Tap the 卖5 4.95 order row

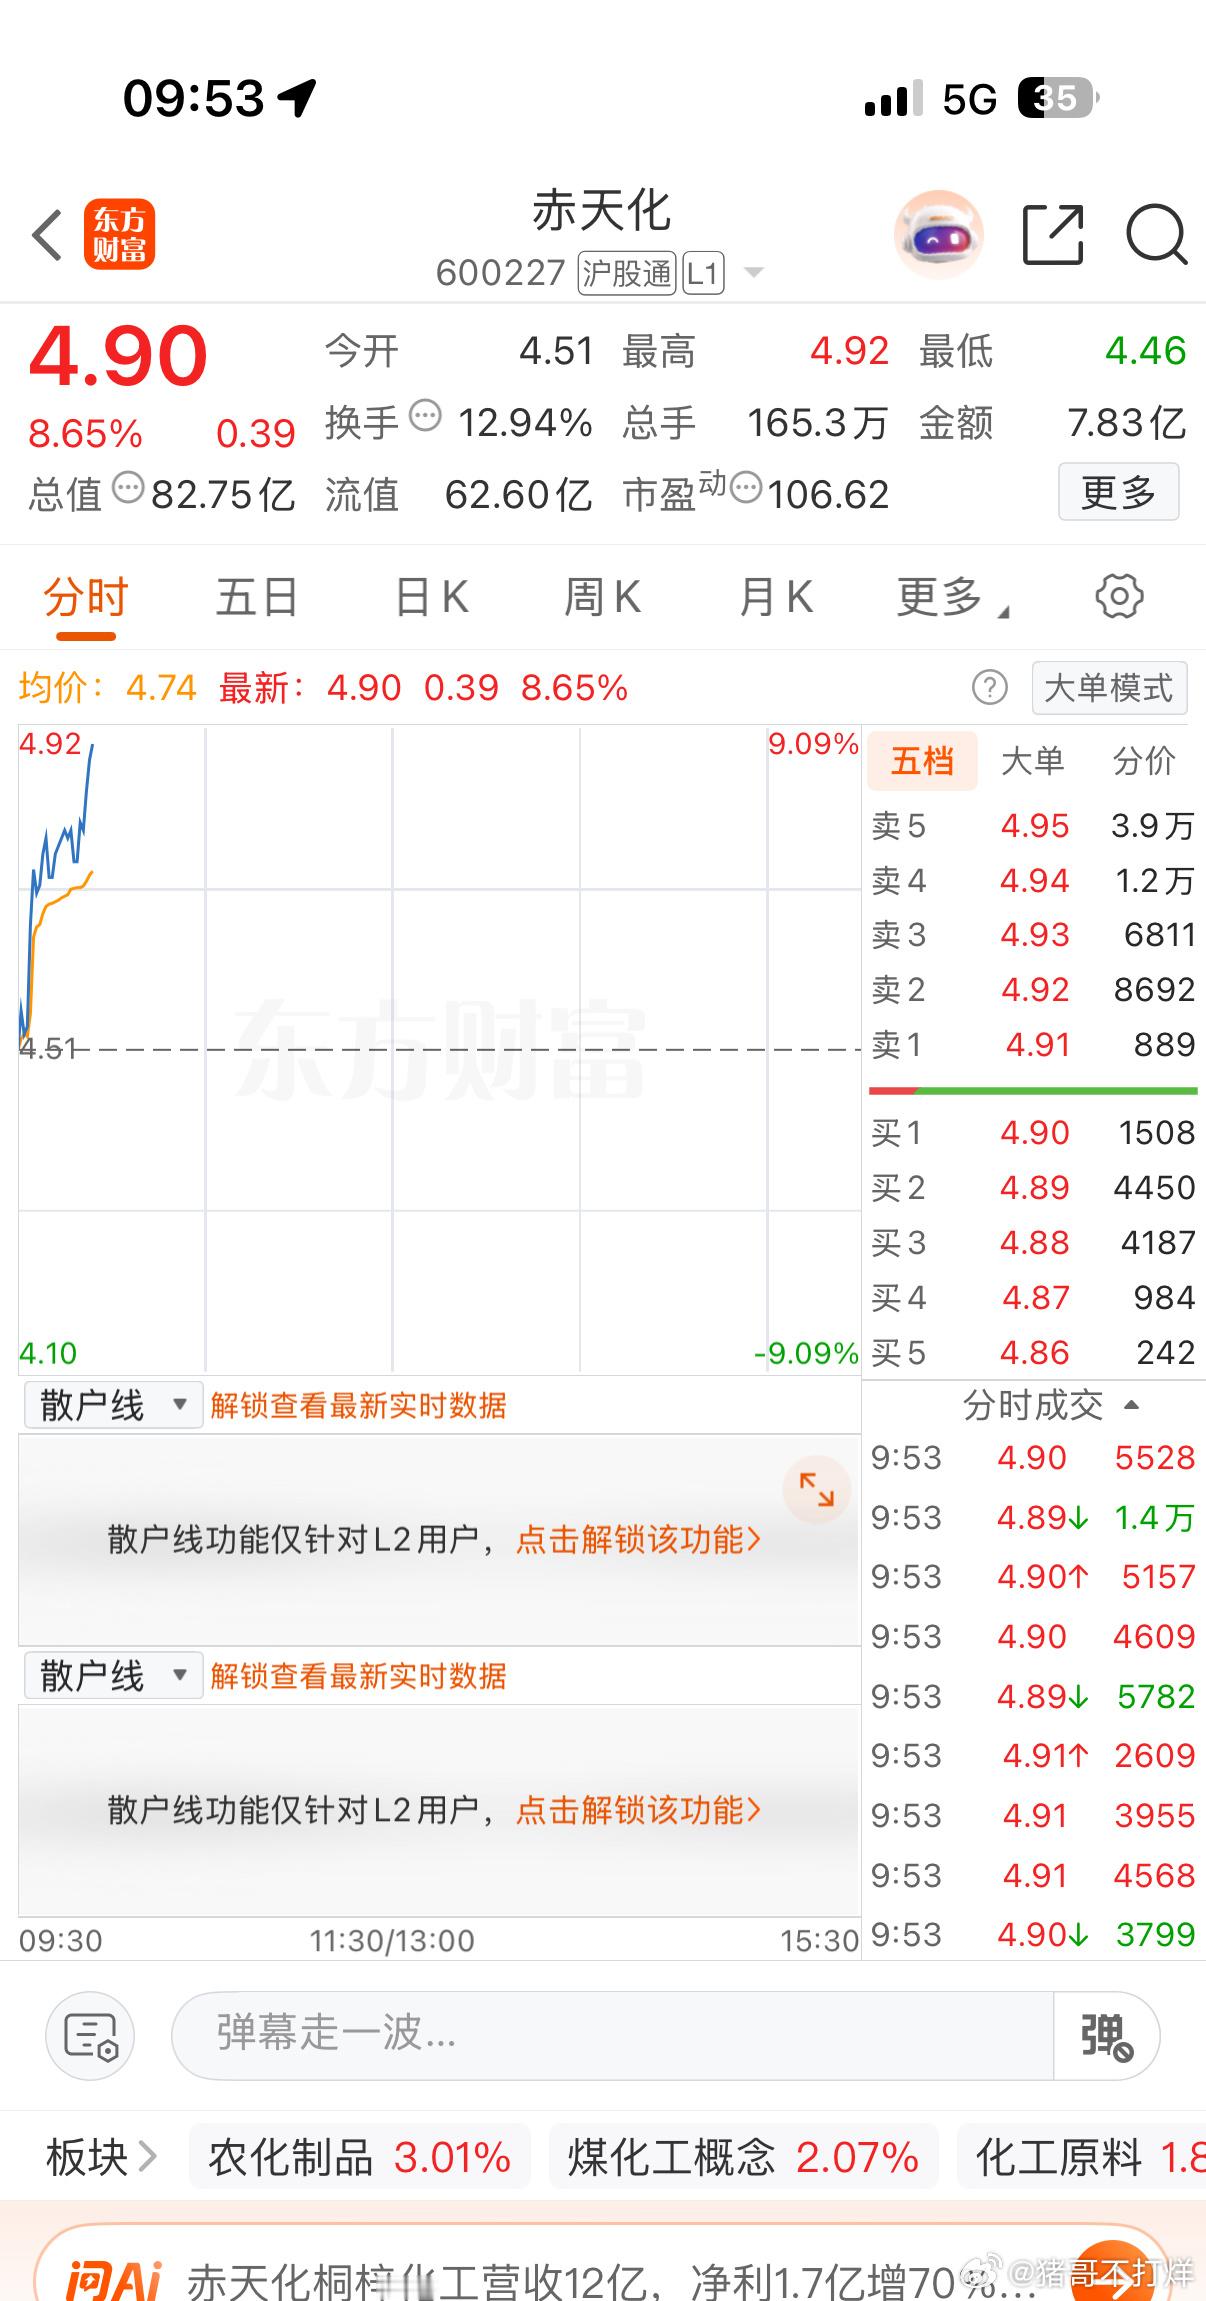pos(1033,825)
